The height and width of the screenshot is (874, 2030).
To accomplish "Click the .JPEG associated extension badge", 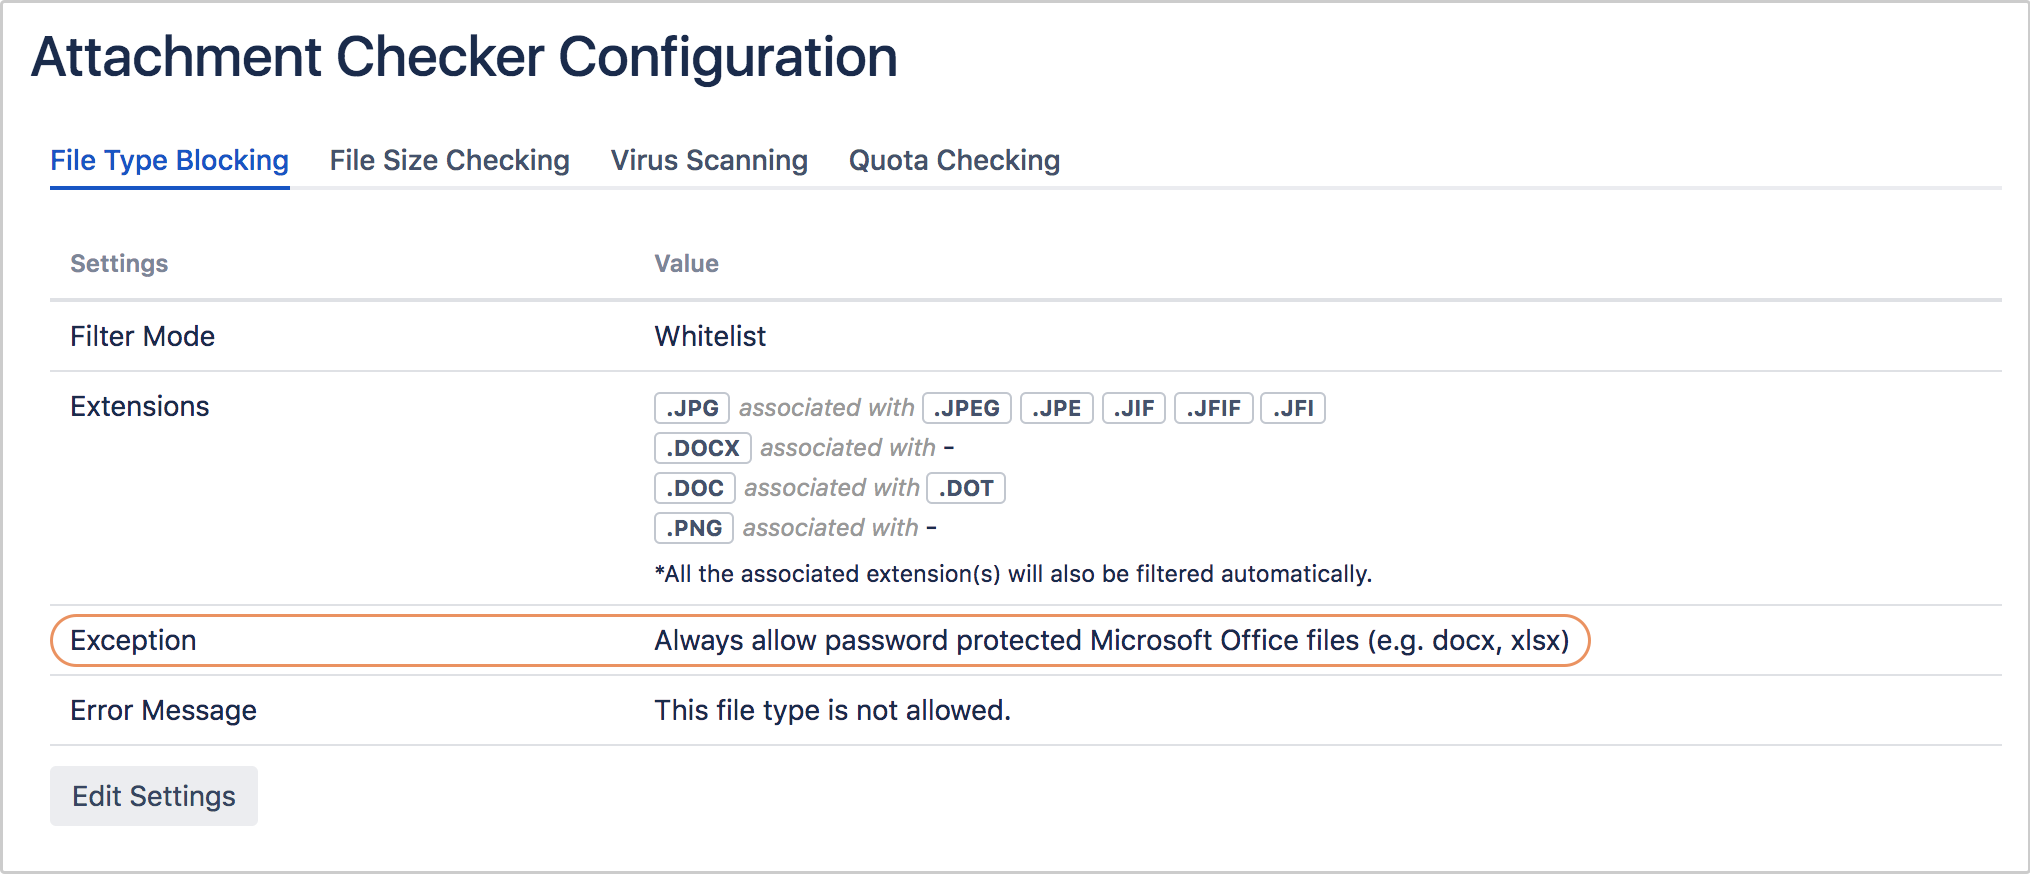I will click(966, 407).
